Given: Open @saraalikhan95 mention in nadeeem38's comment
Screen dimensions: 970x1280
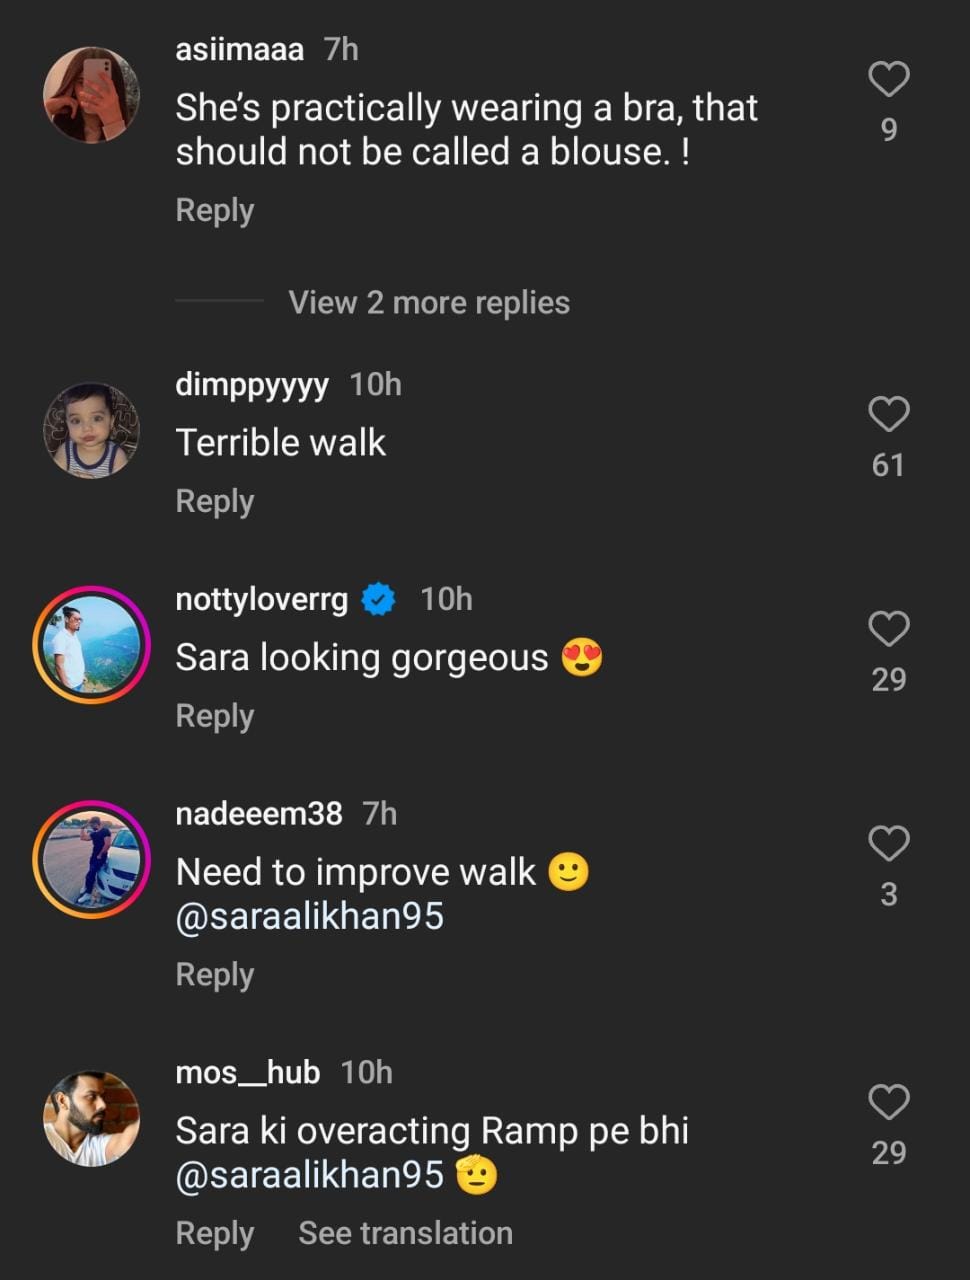Looking at the screenshot, I should (309, 916).
